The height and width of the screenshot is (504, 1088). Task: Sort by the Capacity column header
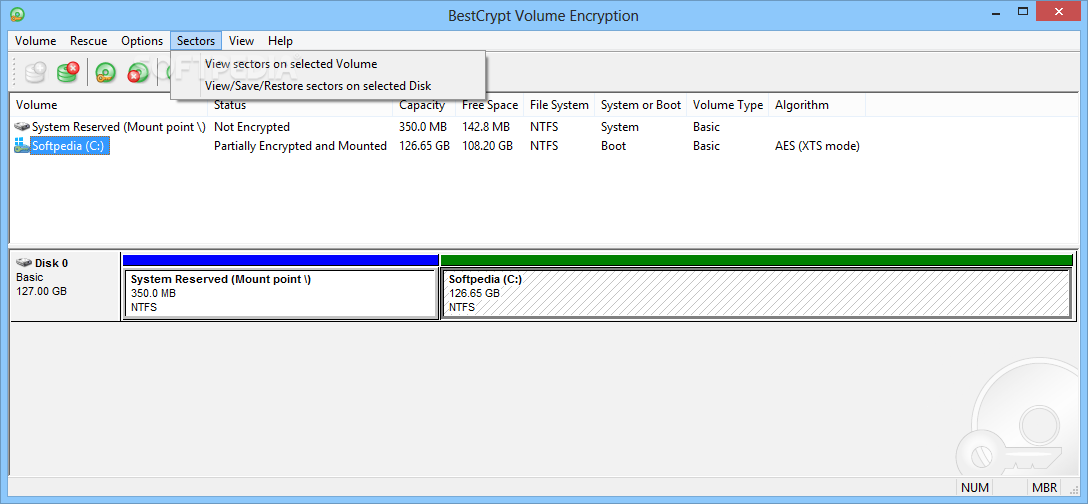pyautogui.click(x=424, y=105)
